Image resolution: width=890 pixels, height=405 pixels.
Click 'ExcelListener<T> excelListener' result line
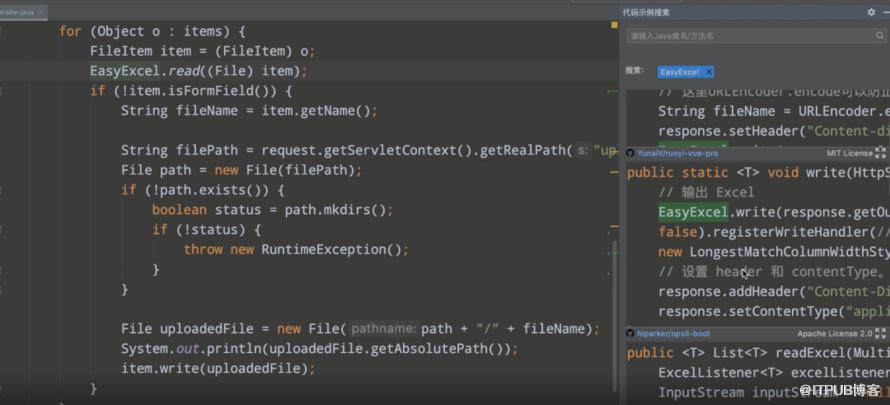pyautogui.click(x=774, y=373)
